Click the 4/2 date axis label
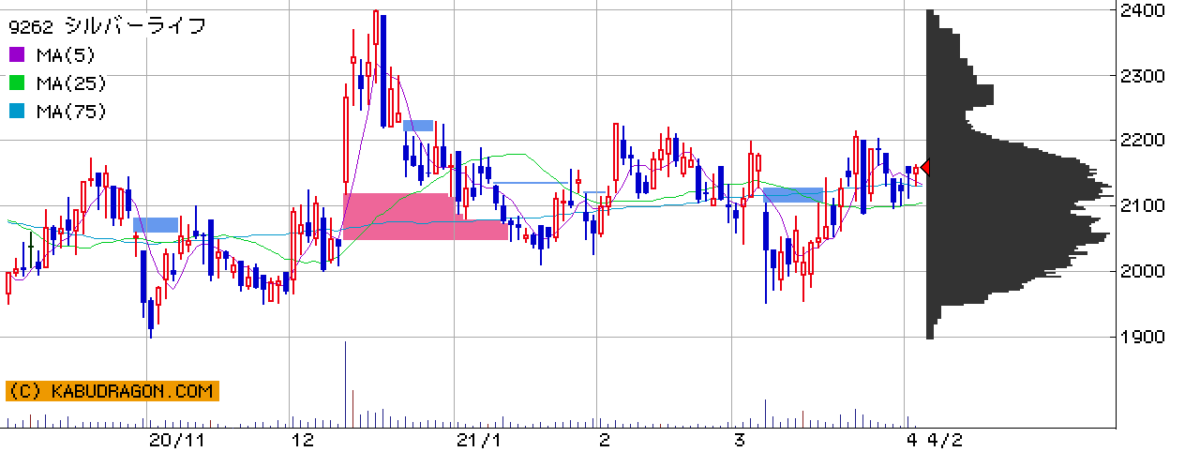Screen dimensions: 1200x452 944,440
